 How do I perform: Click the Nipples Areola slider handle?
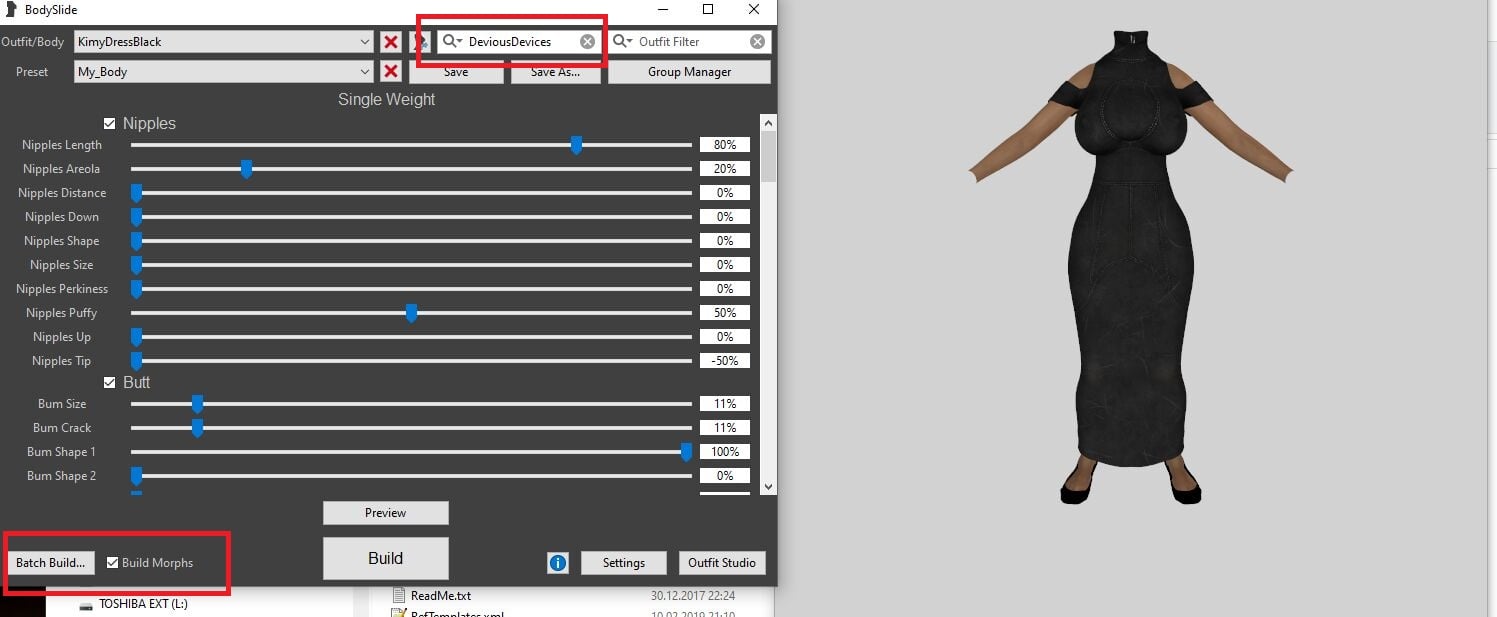pyautogui.click(x=246, y=170)
